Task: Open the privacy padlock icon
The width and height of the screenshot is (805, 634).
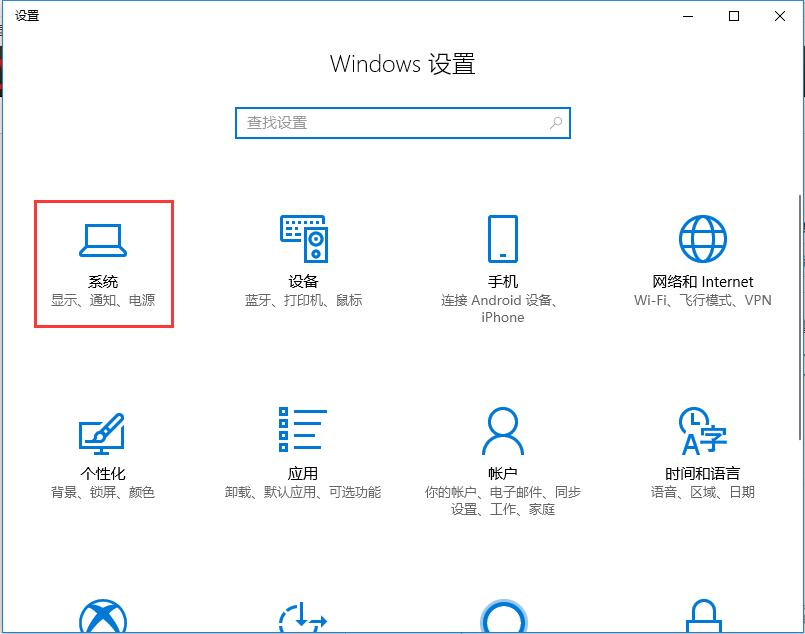Action: [x=703, y=616]
